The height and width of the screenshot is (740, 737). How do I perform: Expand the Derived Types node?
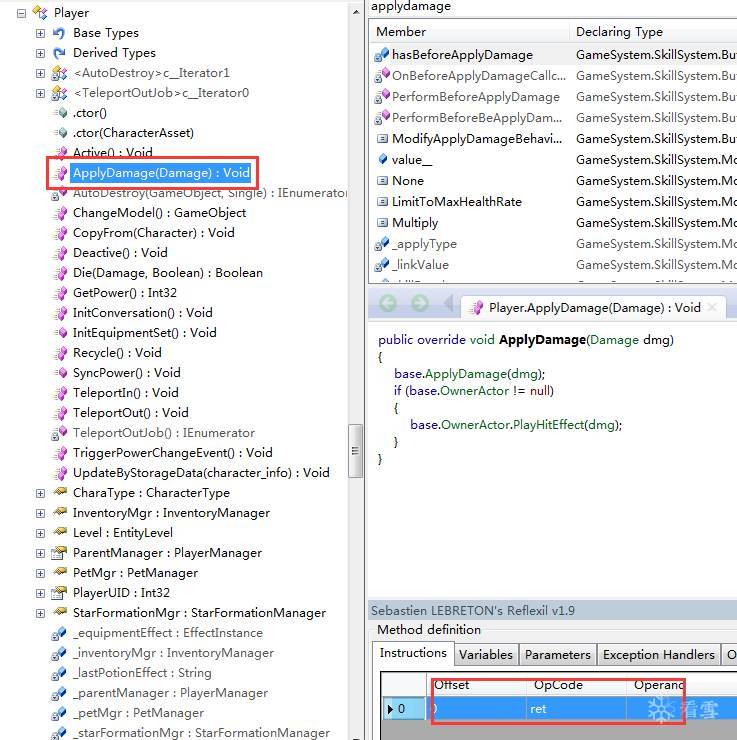click(x=41, y=53)
